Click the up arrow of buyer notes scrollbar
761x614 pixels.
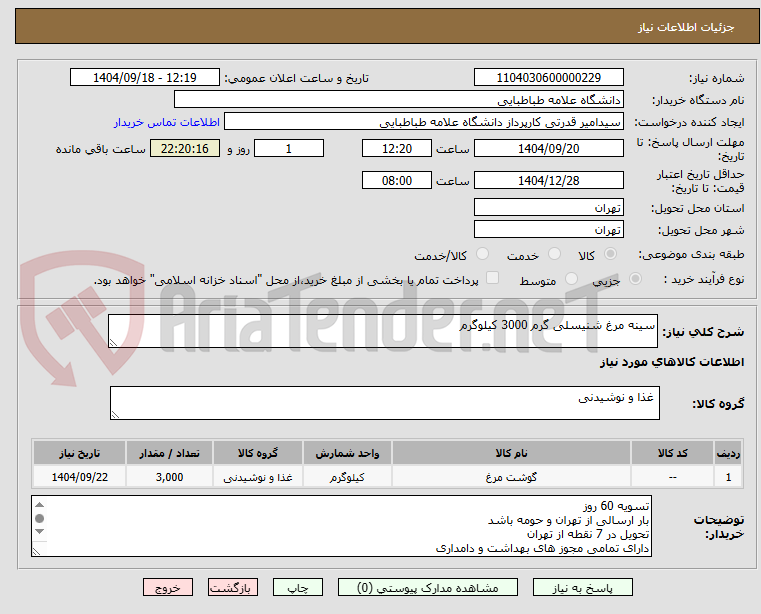pos(40,505)
